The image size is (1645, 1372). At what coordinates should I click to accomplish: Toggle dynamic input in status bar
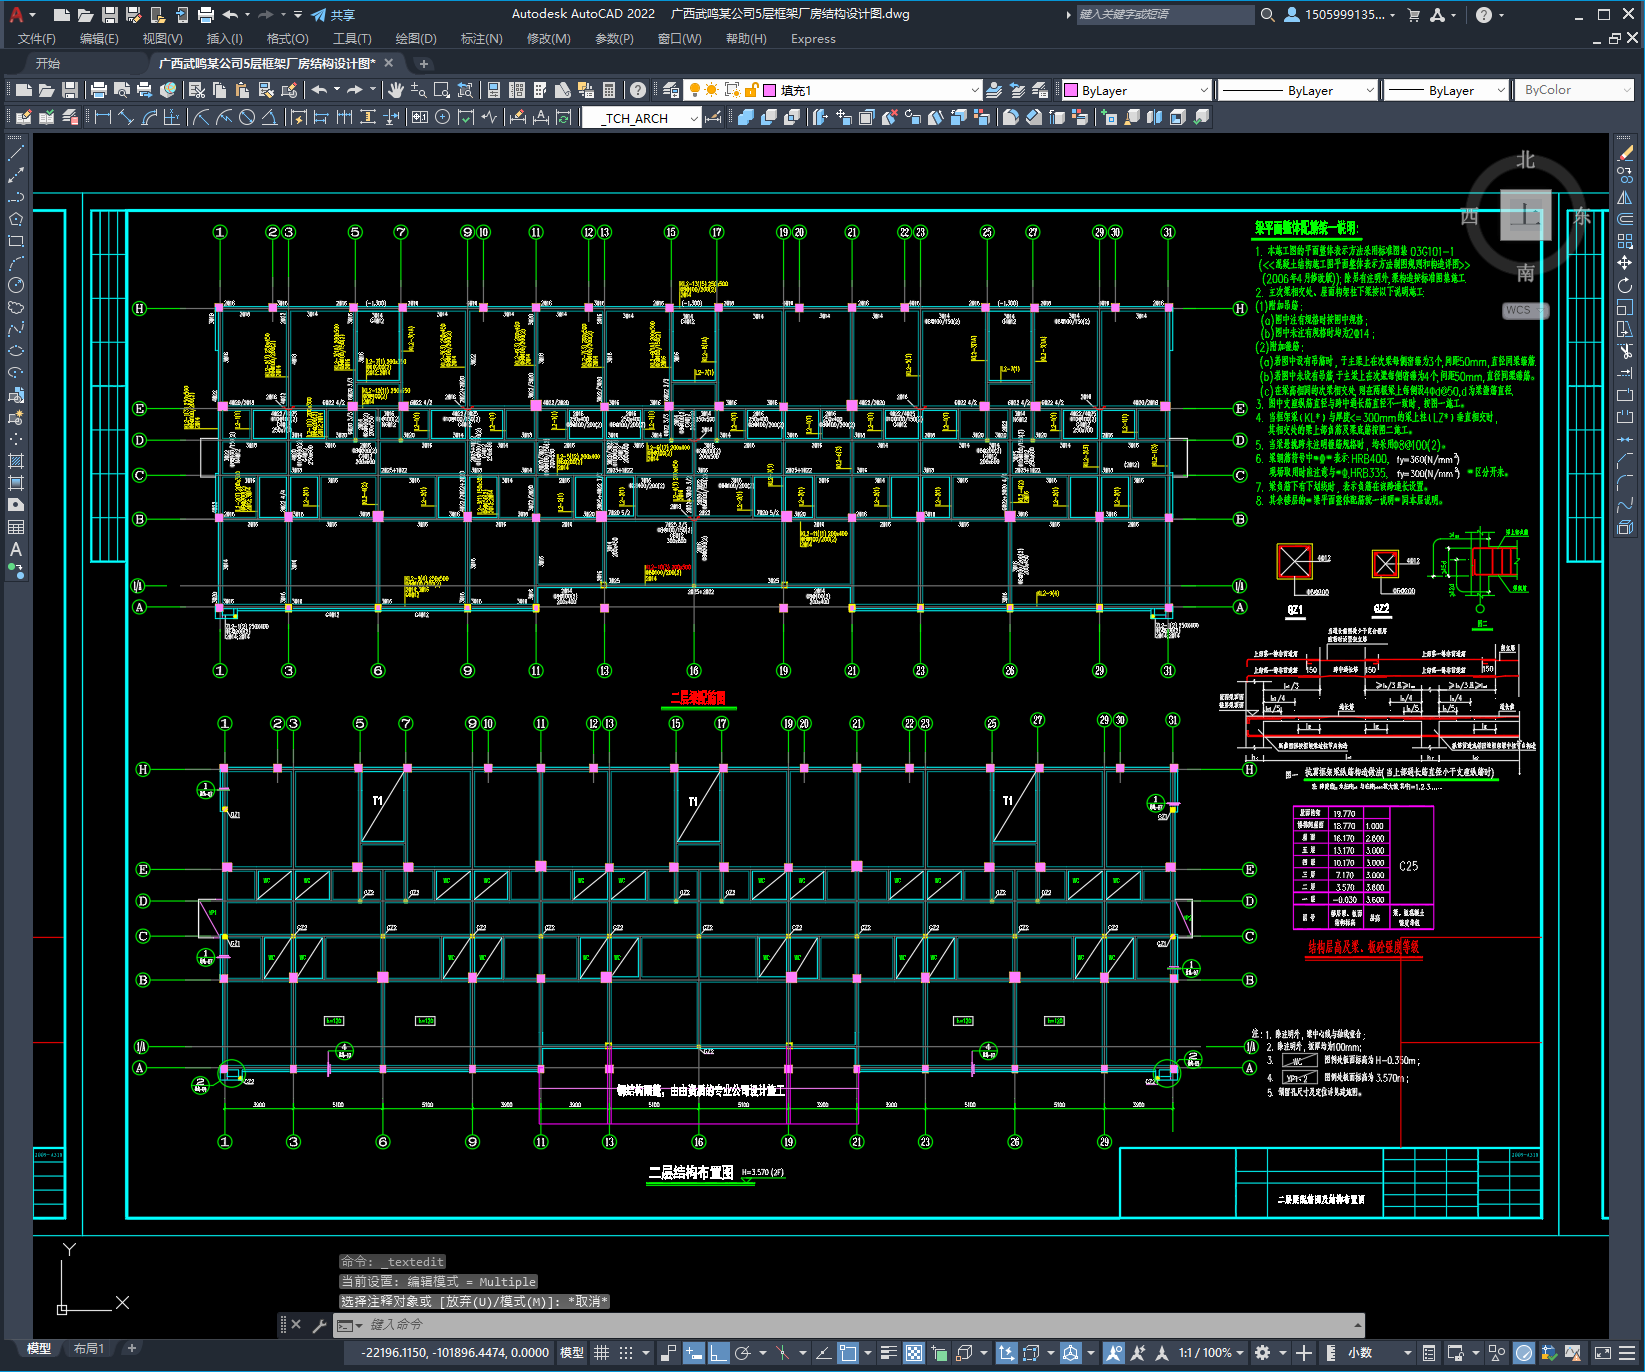pyautogui.click(x=694, y=1353)
